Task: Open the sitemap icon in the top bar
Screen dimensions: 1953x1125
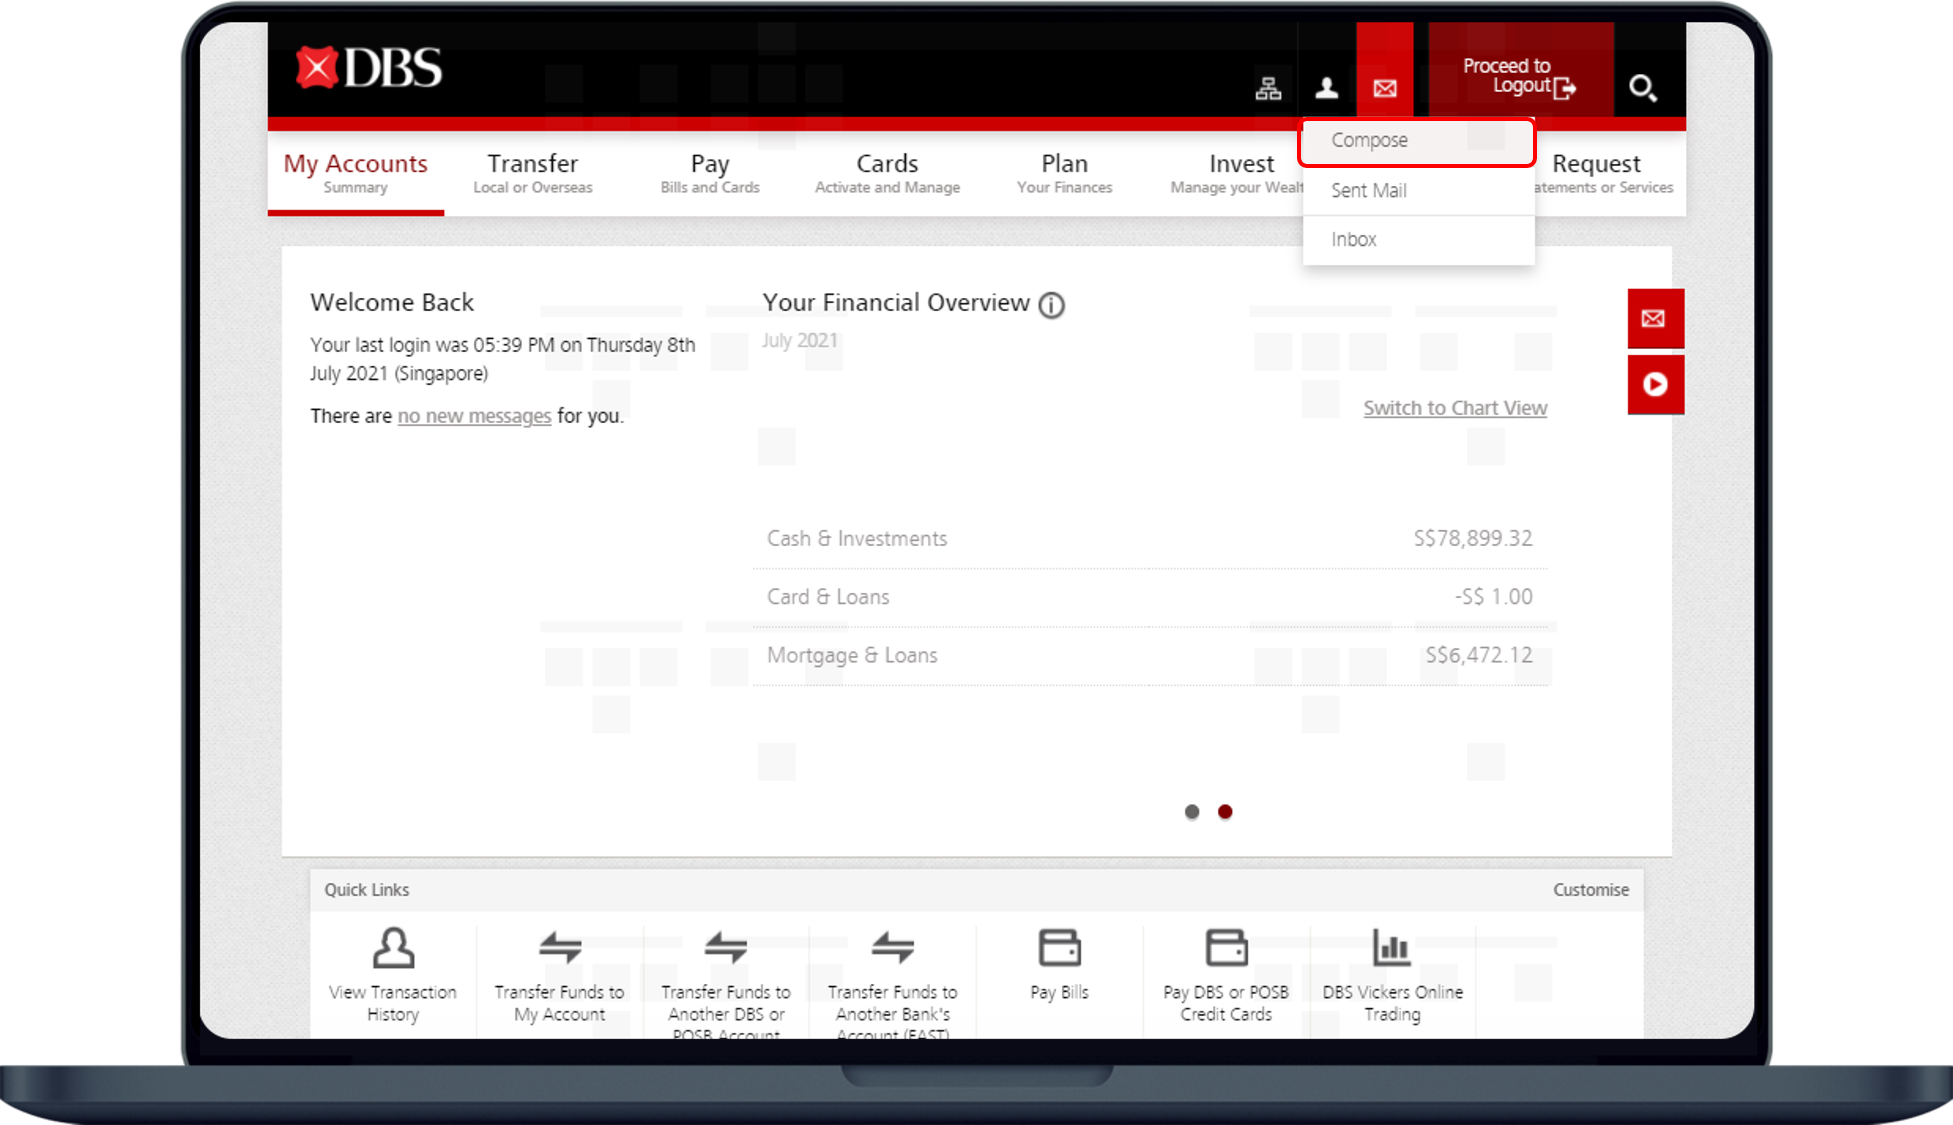Action: tap(1268, 88)
